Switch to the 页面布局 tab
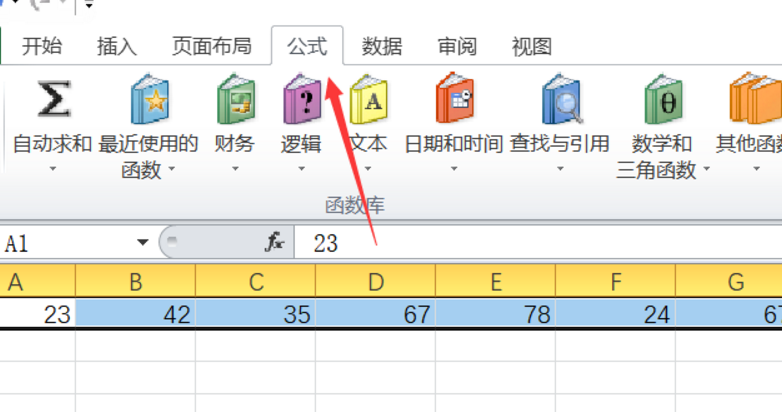782x412 pixels. click(212, 46)
